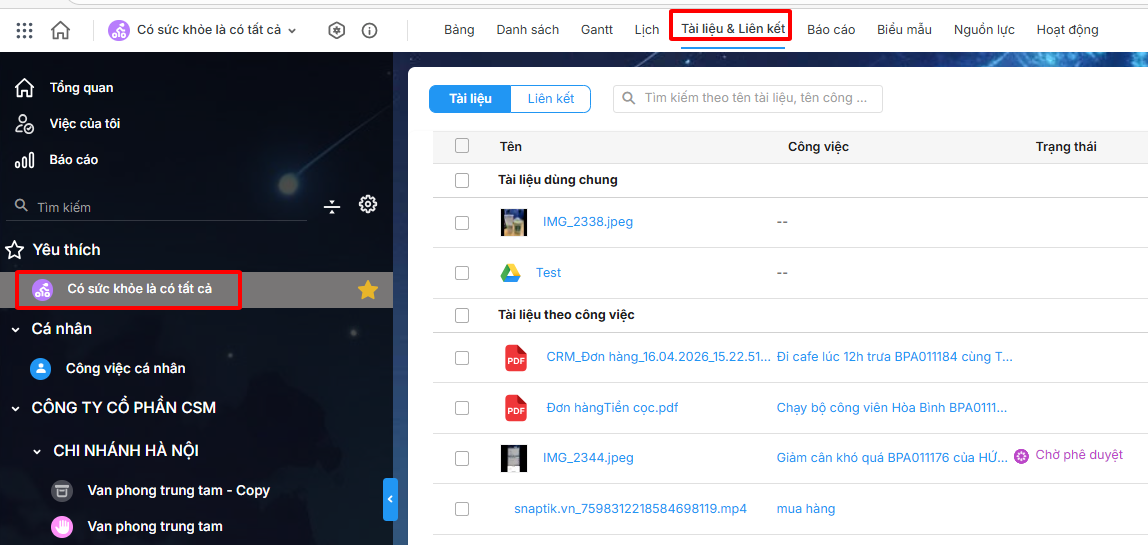This screenshot has height=545, width=1148.
Task: Open the Nguồn lực tab
Action: point(984,30)
